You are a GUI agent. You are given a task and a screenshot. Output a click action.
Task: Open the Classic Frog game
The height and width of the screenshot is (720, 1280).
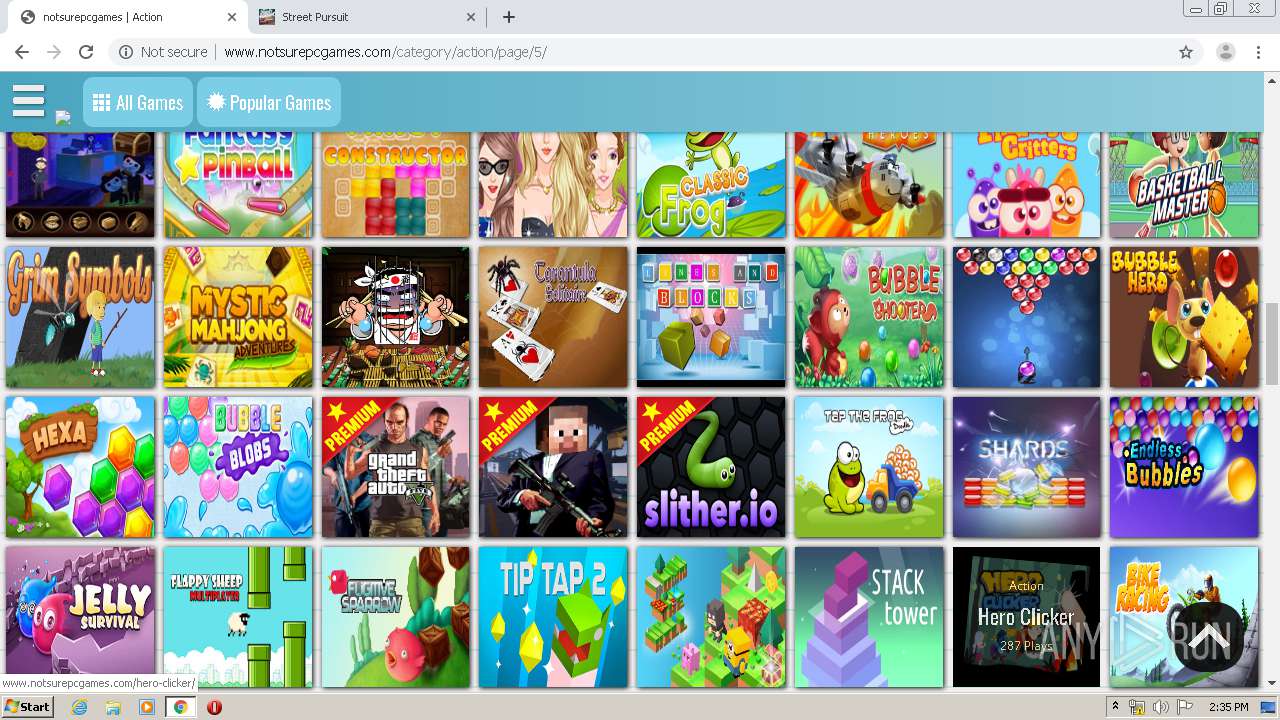point(711,184)
